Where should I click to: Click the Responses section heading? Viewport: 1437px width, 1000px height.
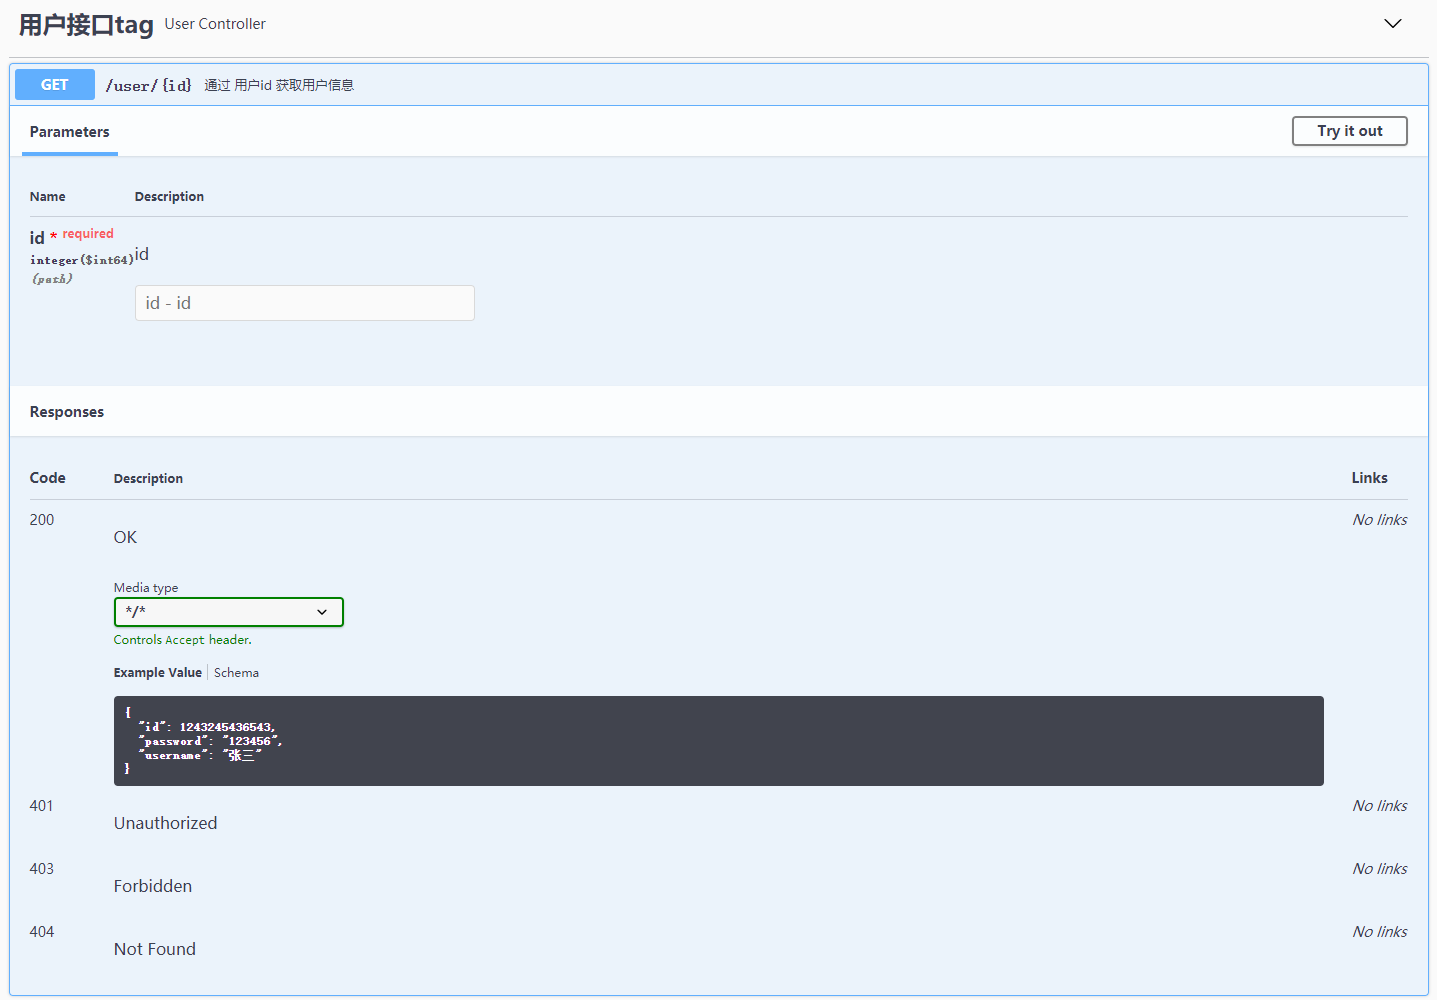pos(67,412)
